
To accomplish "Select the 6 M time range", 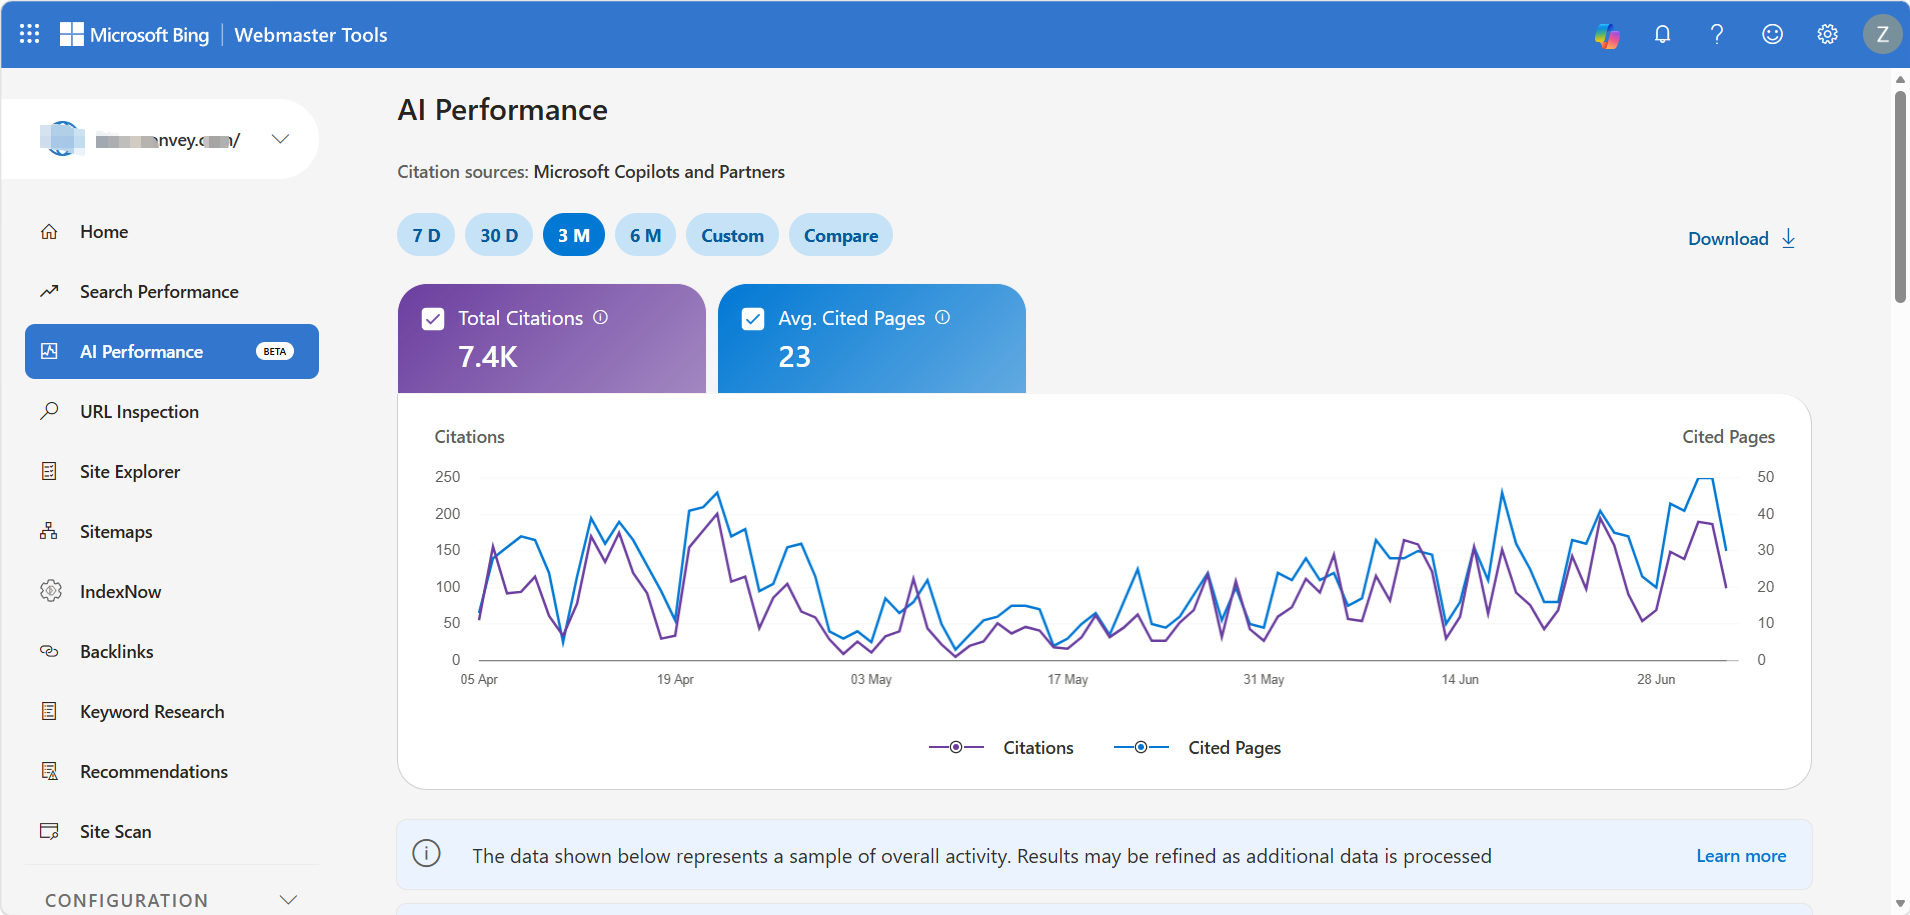I will pyautogui.click(x=646, y=235).
